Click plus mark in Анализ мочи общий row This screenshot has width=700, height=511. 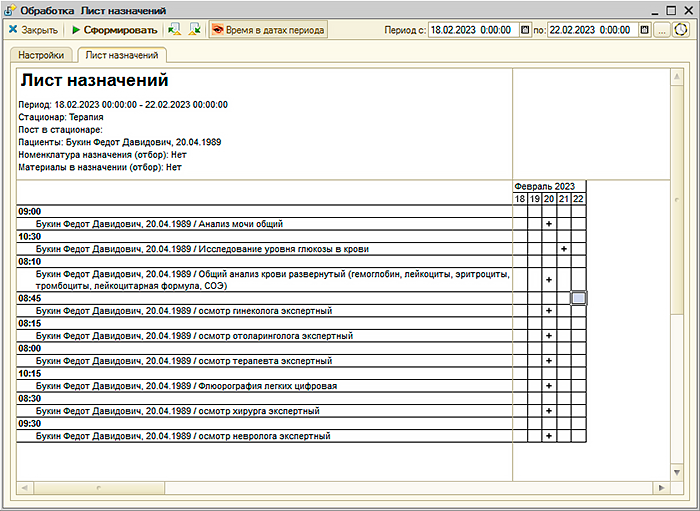[x=549, y=224]
